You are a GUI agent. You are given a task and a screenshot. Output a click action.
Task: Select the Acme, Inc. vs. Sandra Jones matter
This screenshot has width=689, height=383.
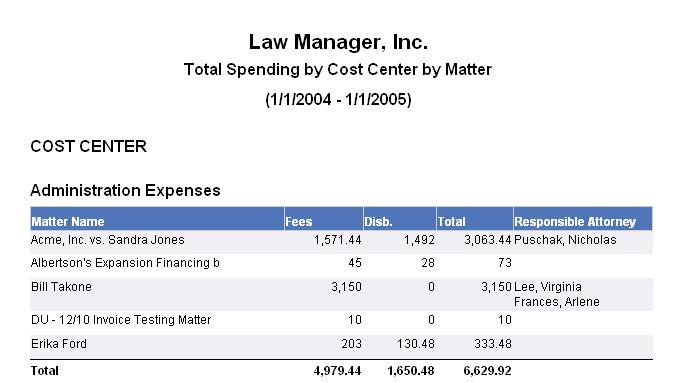108,240
